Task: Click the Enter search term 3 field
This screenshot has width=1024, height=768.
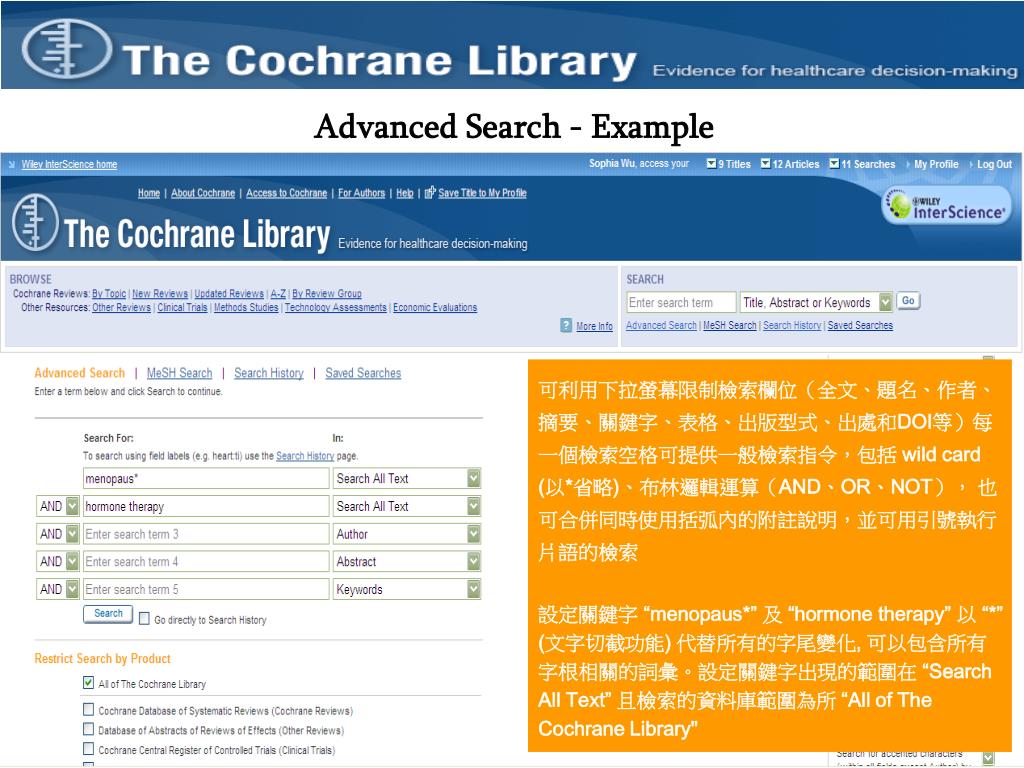Action: click(x=206, y=534)
